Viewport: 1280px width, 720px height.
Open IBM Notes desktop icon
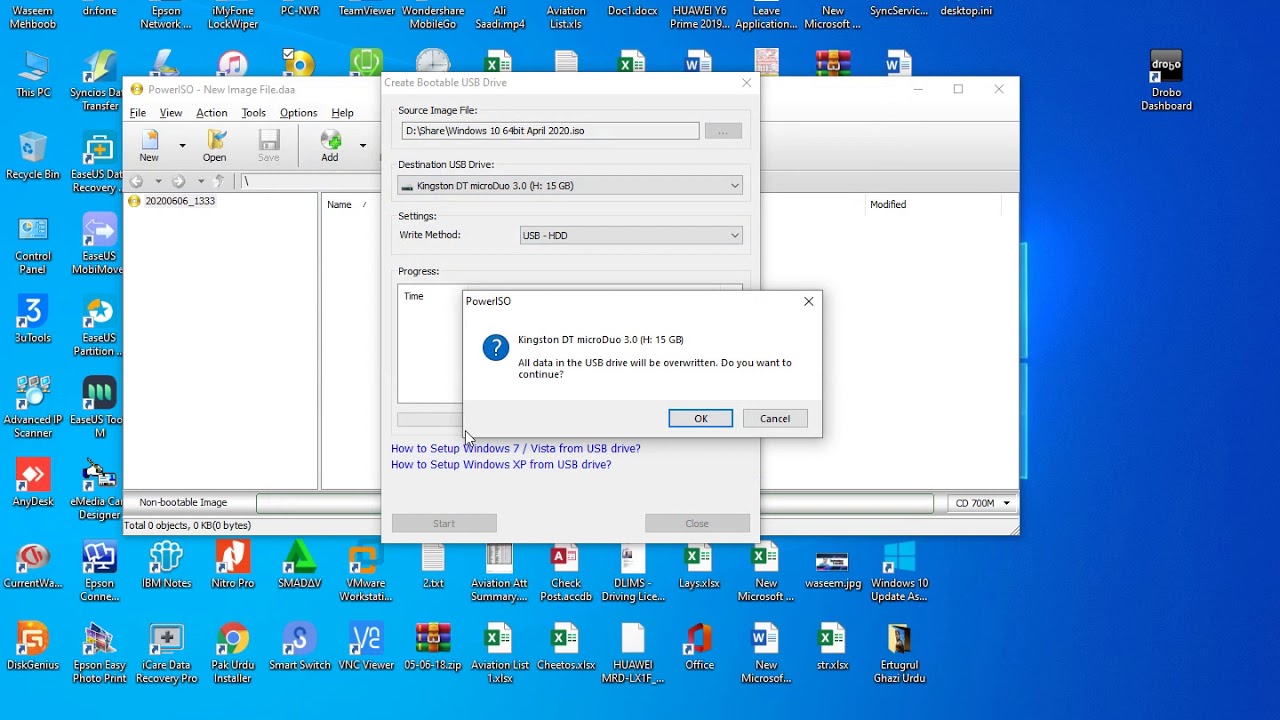166,565
